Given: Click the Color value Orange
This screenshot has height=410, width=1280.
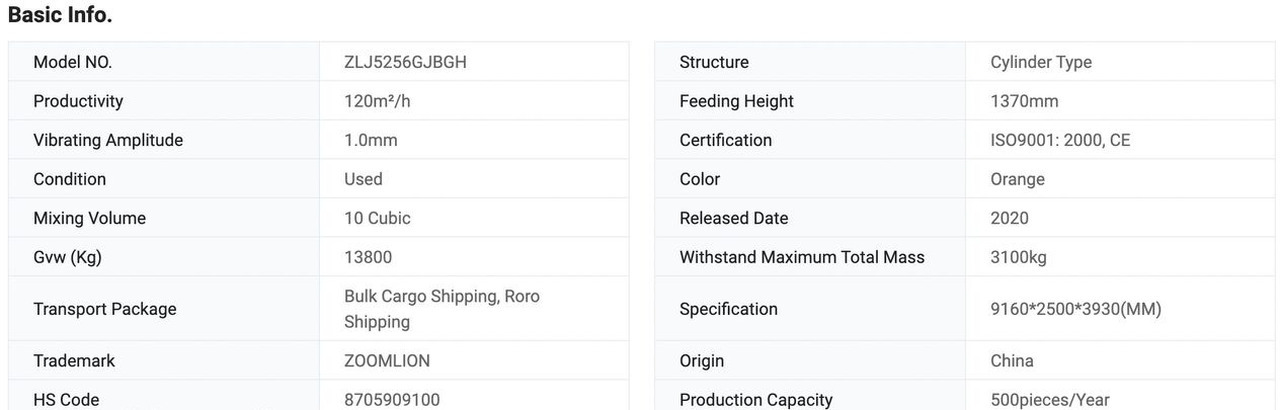Looking at the screenshot, I should tap(1017, 179).
